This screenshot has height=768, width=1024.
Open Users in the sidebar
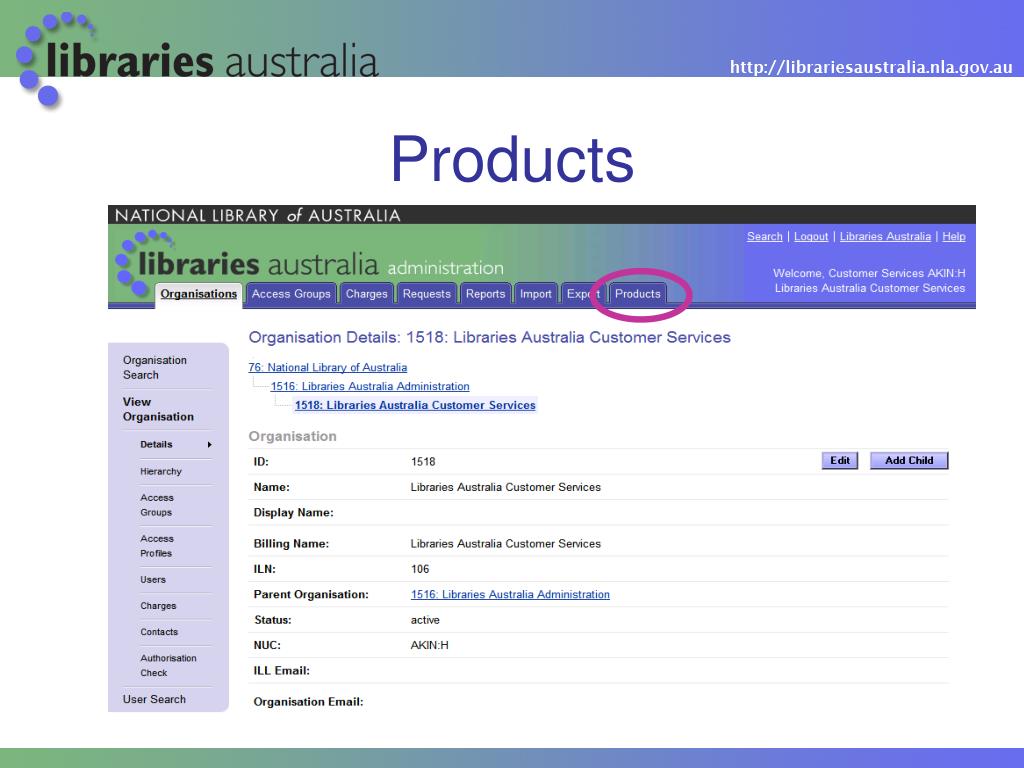click(153, 580)
